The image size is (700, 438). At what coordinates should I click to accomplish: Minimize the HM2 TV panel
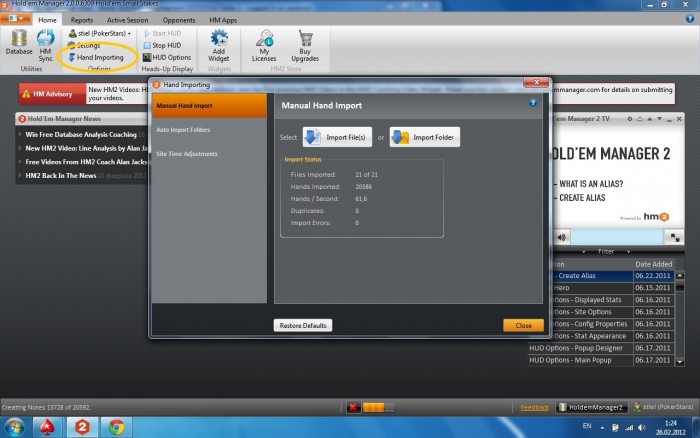tap(669, 119)
